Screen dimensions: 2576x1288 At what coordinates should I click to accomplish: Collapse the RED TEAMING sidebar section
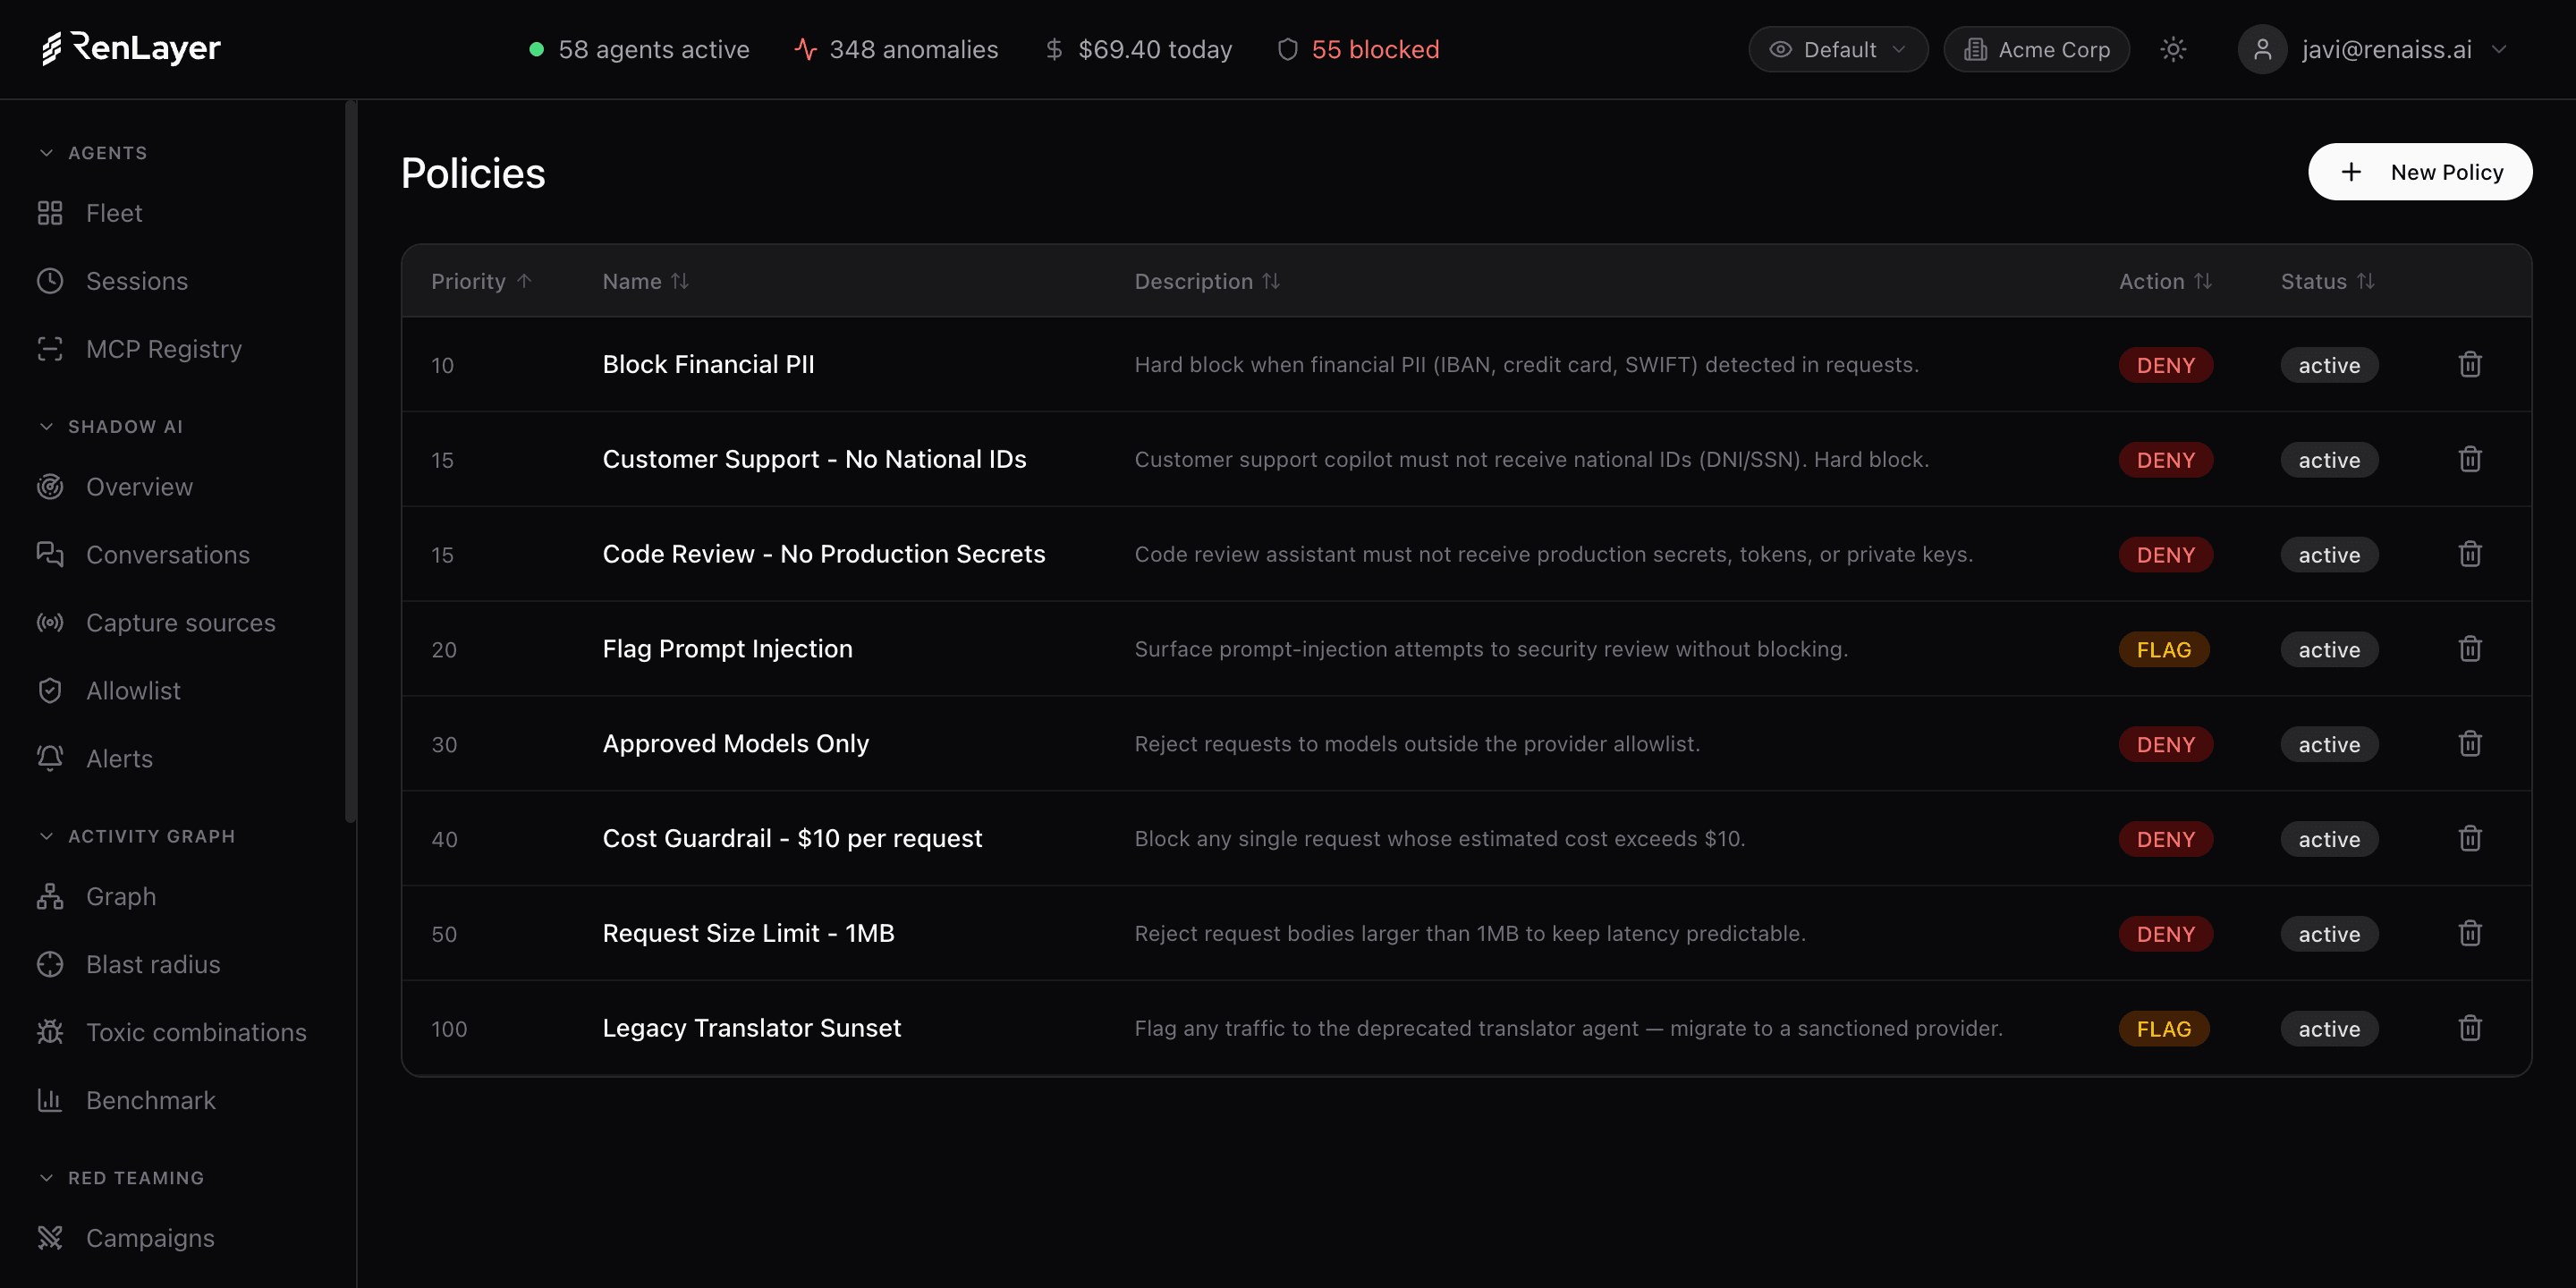pyautogui.click(x=121, y=1178)
